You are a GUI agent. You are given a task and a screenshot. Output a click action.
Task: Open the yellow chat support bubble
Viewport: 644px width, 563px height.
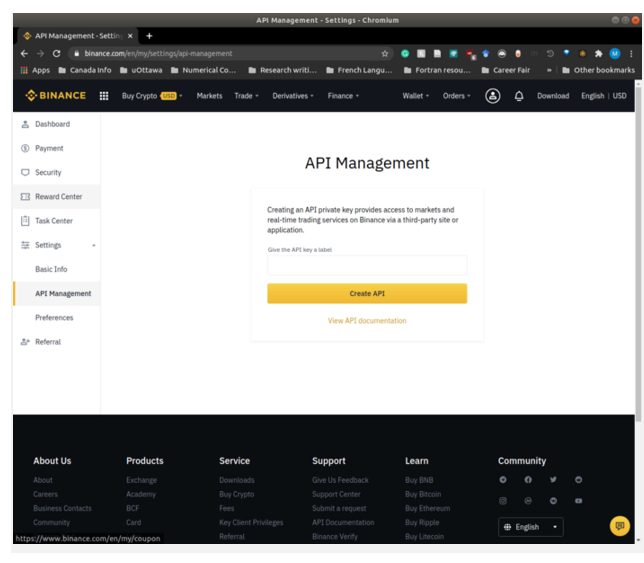(619, 525)
